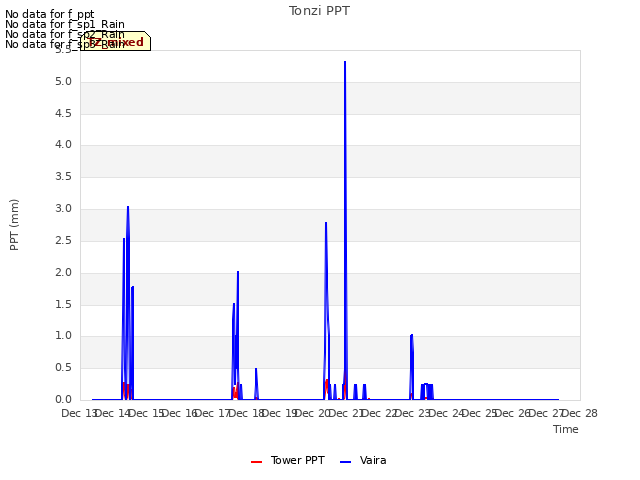This screenshot has width=640, height=480.
Task: Click the y-axis tick label 5.0
Action: (x=63, y=82)
